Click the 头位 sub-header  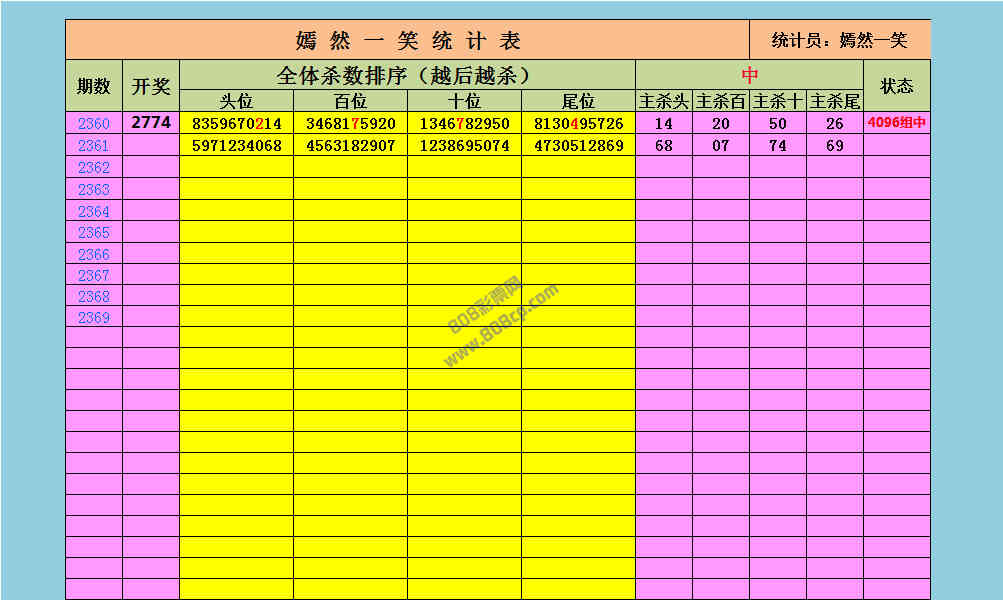236,101
